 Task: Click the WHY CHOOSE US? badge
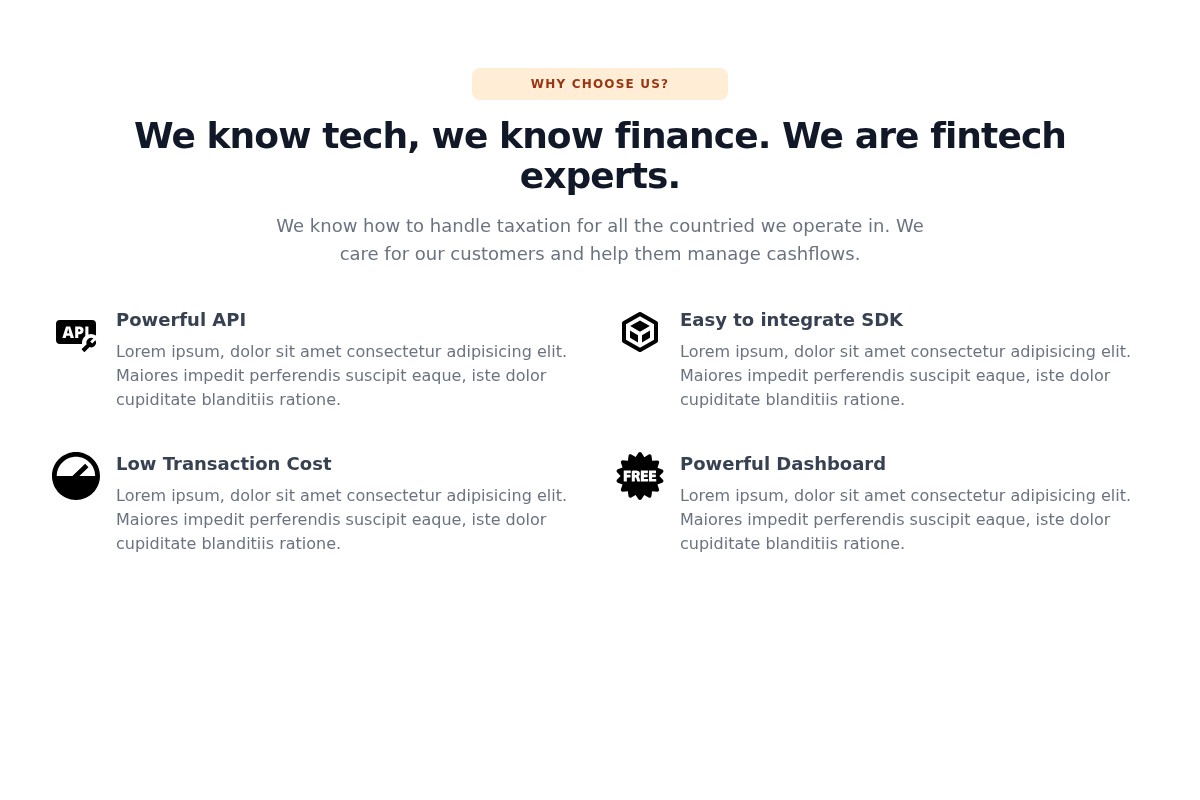600,84
